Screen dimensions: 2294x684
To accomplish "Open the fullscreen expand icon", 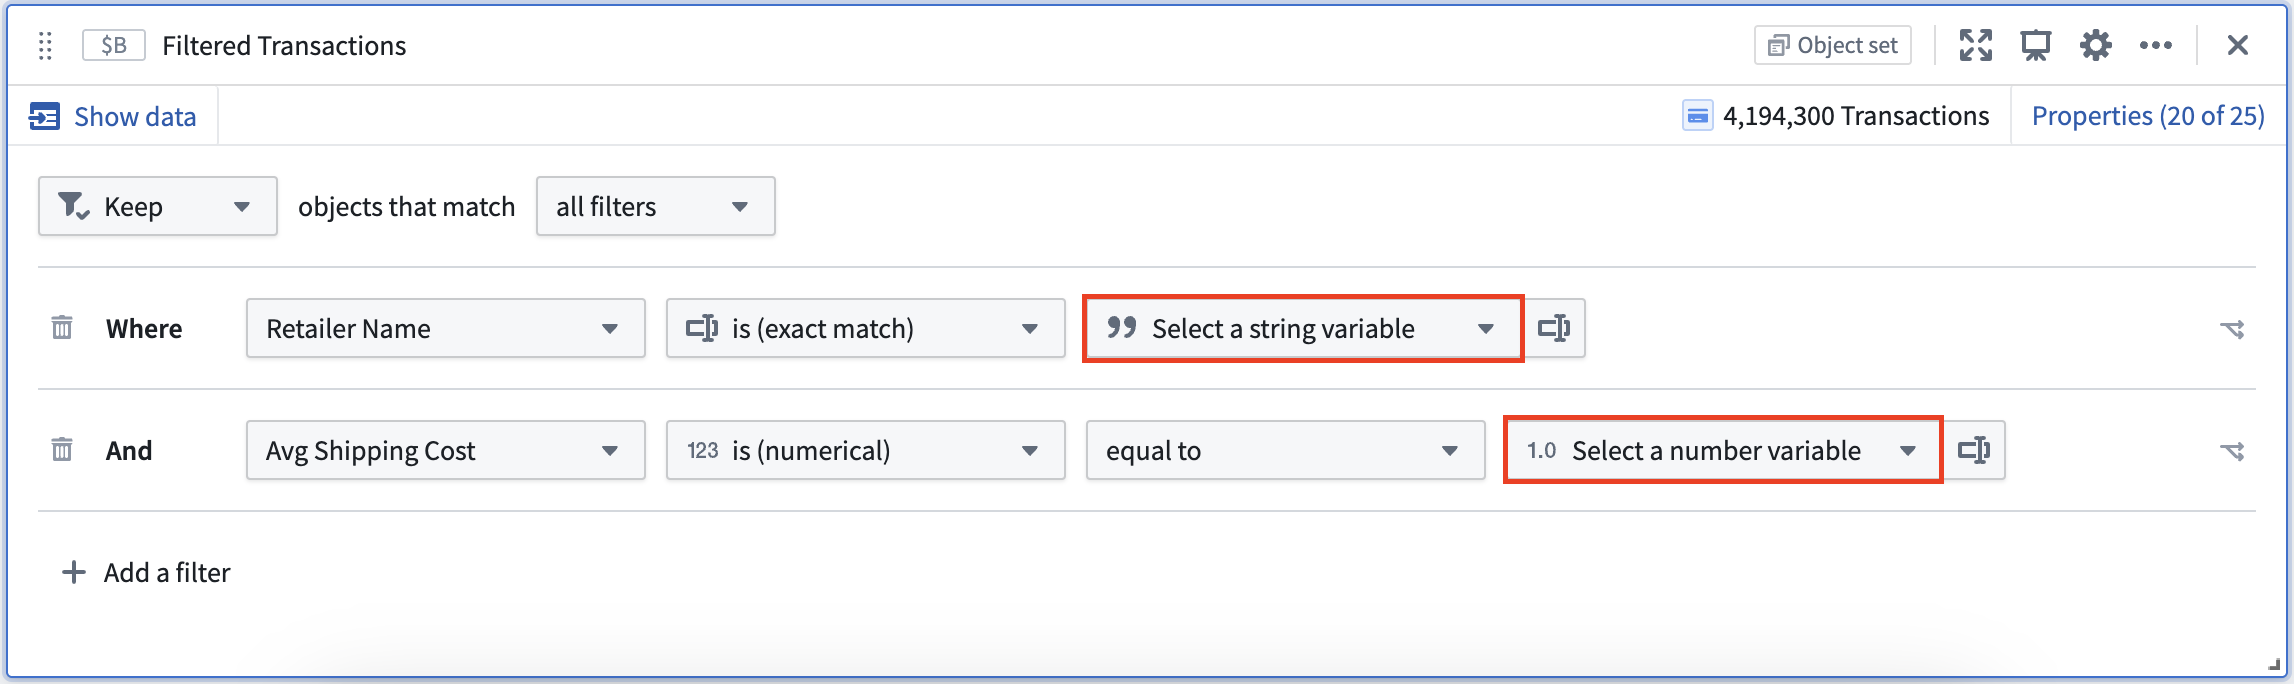I will coord(1975,45).
